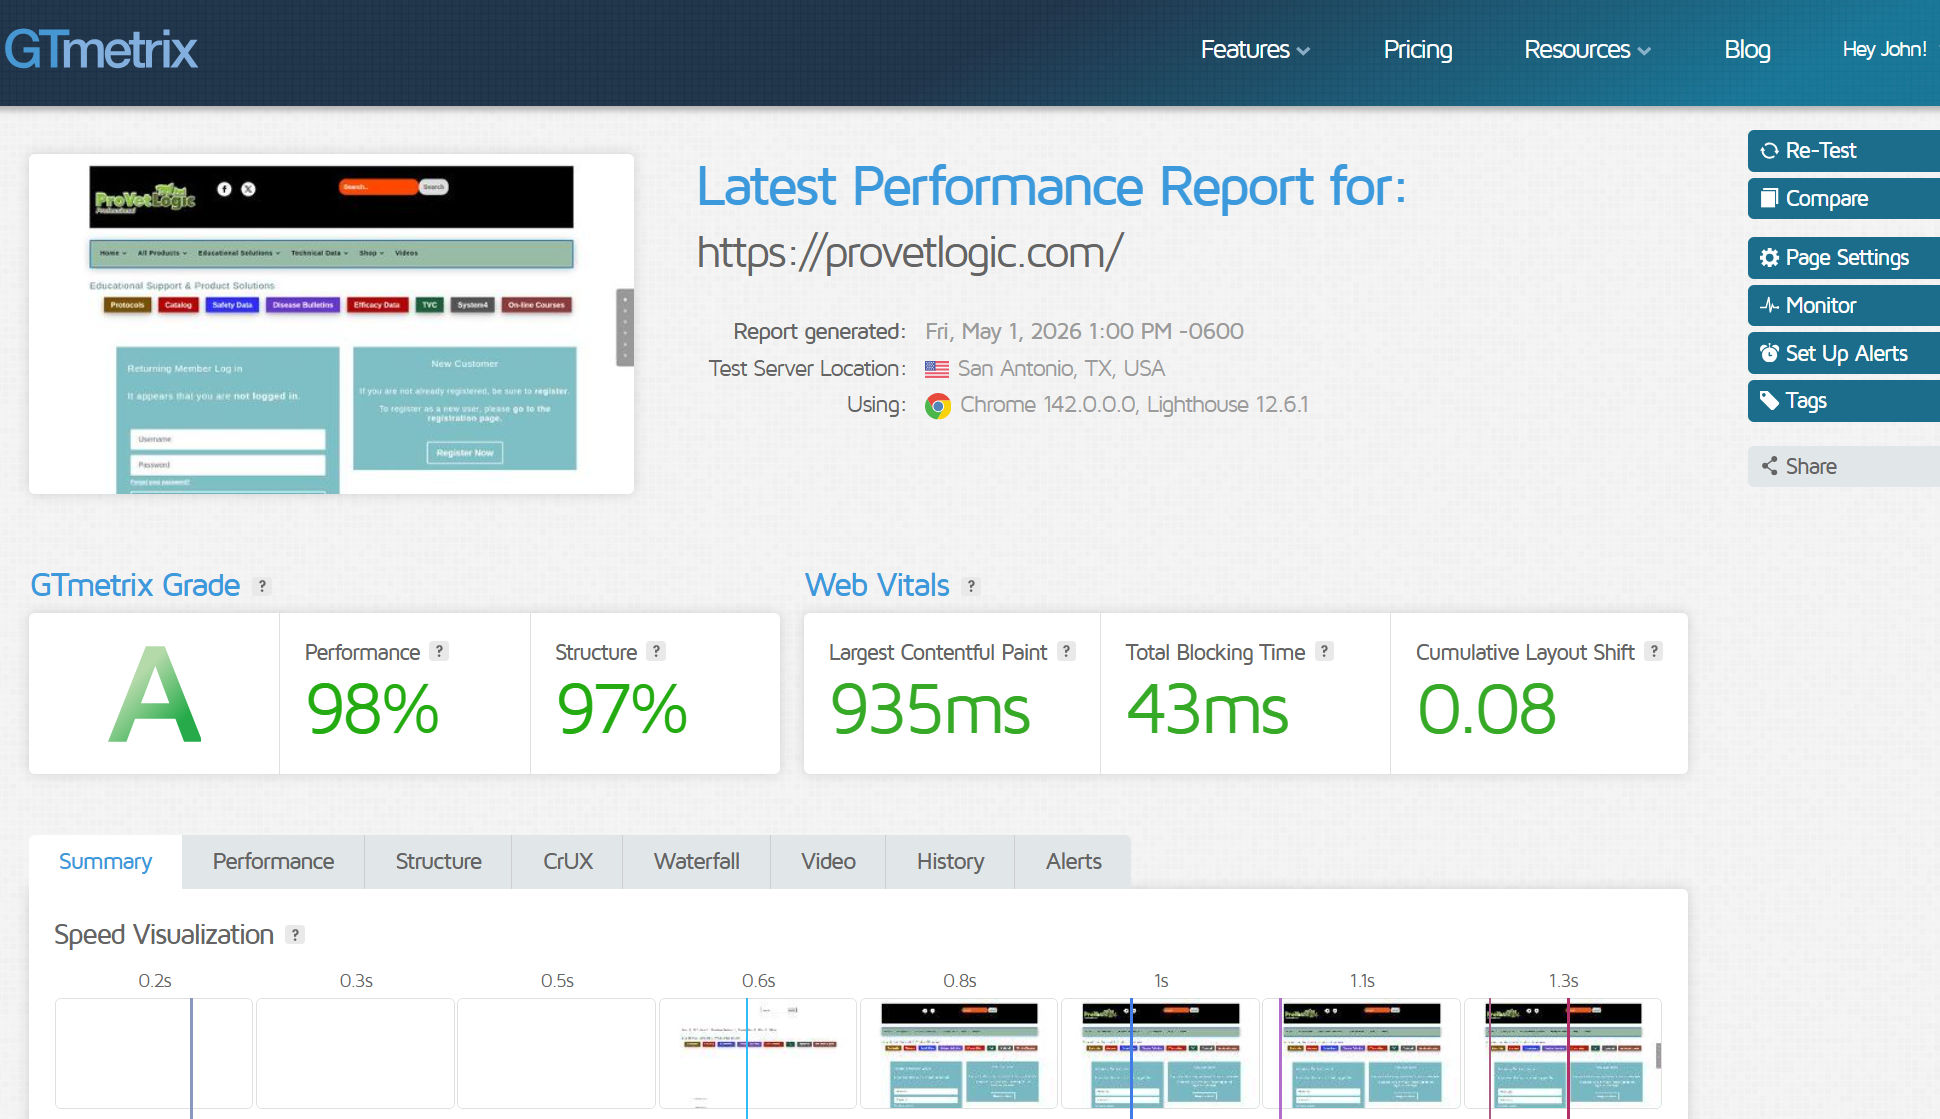This screenshot has width=1940, height=1119.
Task: Click the 0.08 layout shift value
Action: (x=1486, y=709)
